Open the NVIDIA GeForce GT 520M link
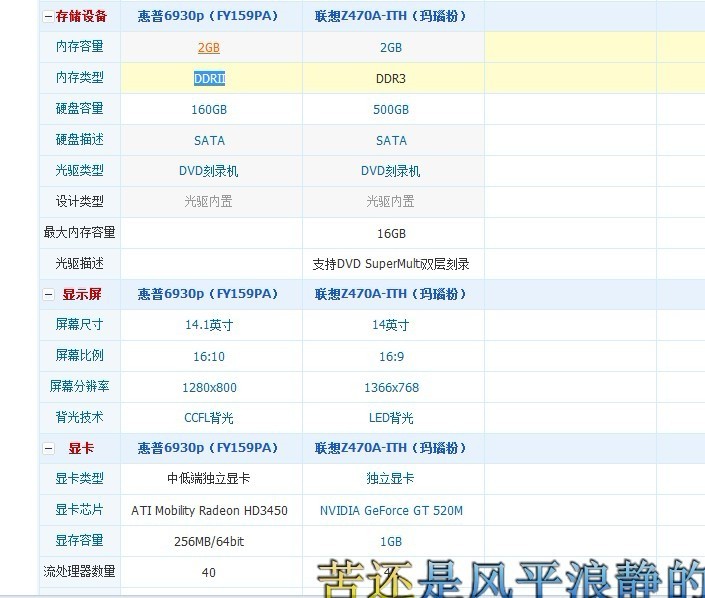 click(x=391, y=511)
